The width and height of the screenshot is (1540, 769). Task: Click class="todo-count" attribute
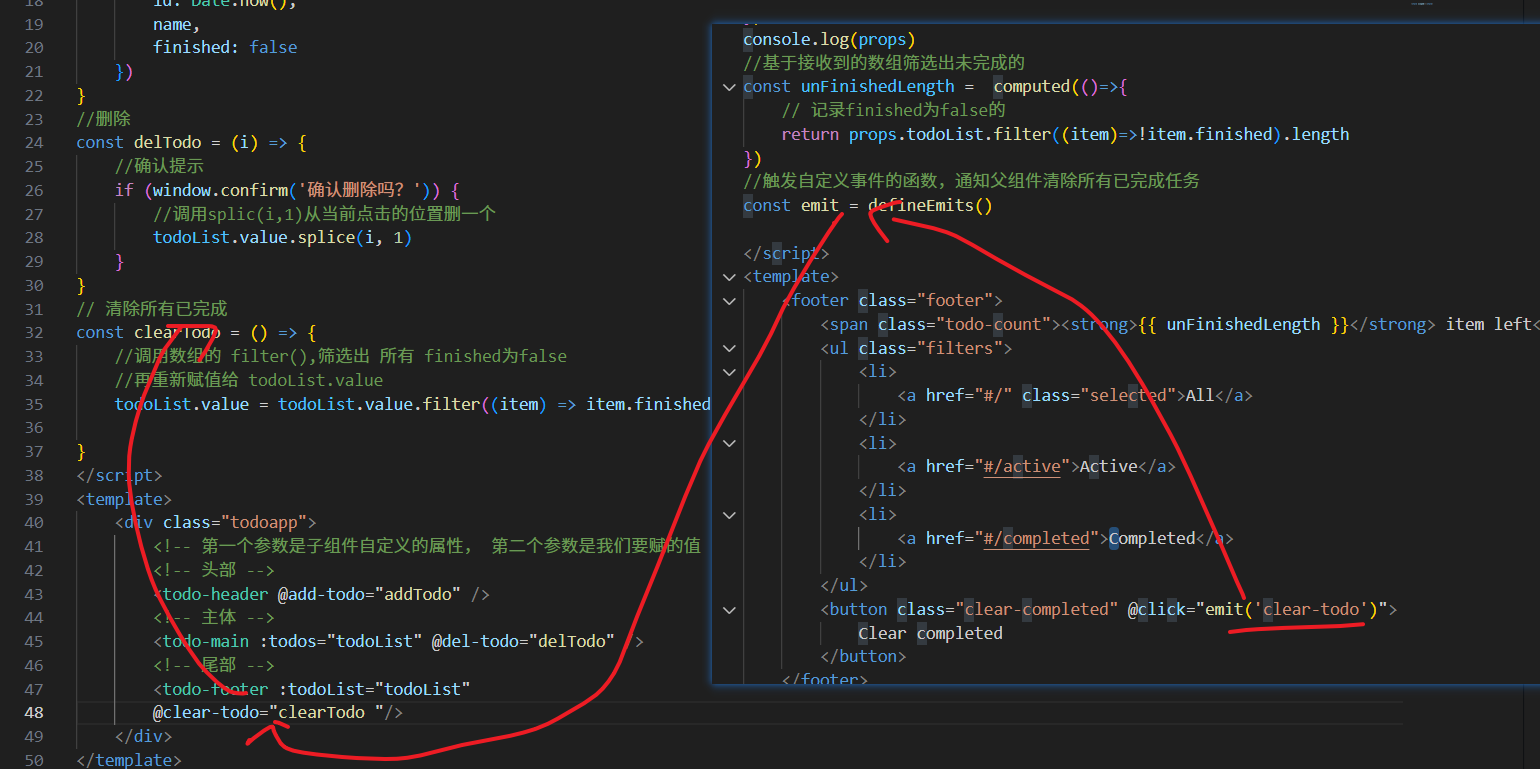click(964, 324)
